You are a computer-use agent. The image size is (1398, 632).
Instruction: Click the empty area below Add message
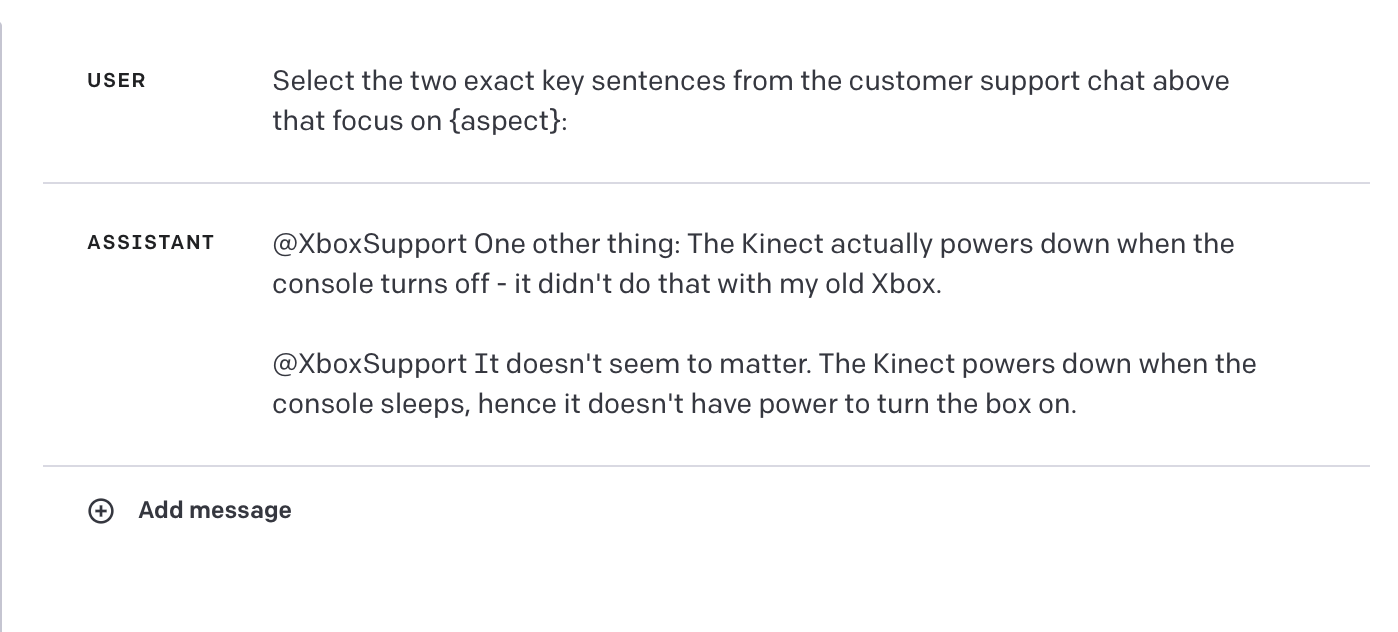(x=700, y=580)
